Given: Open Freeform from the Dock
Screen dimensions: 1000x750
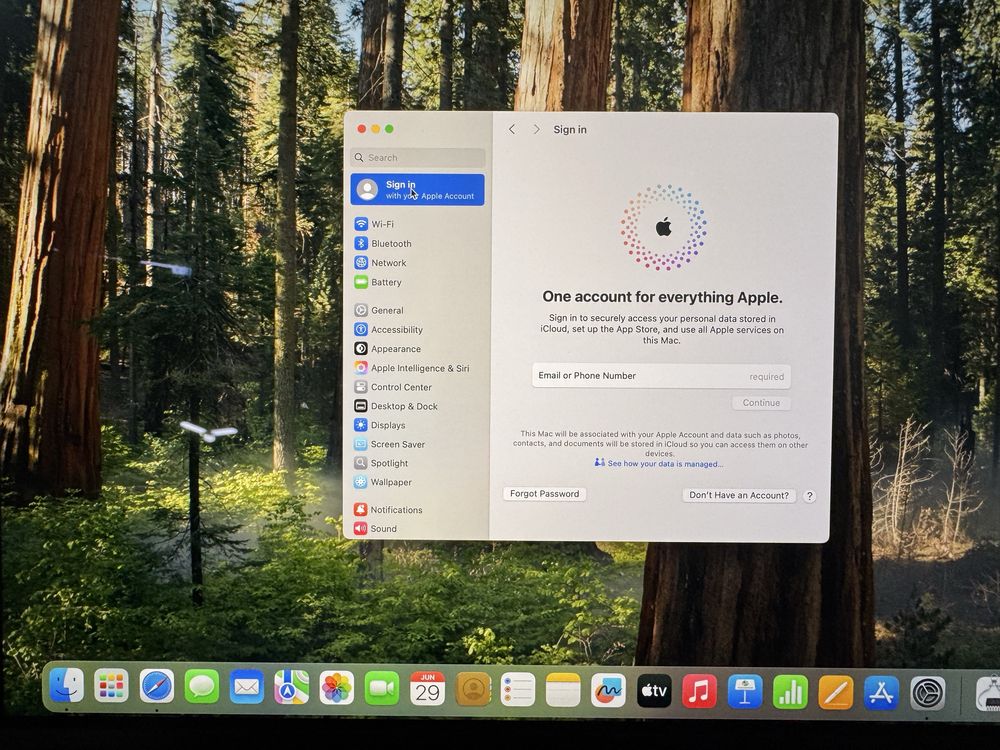Looking at the screenshot, I should [608, 691].
